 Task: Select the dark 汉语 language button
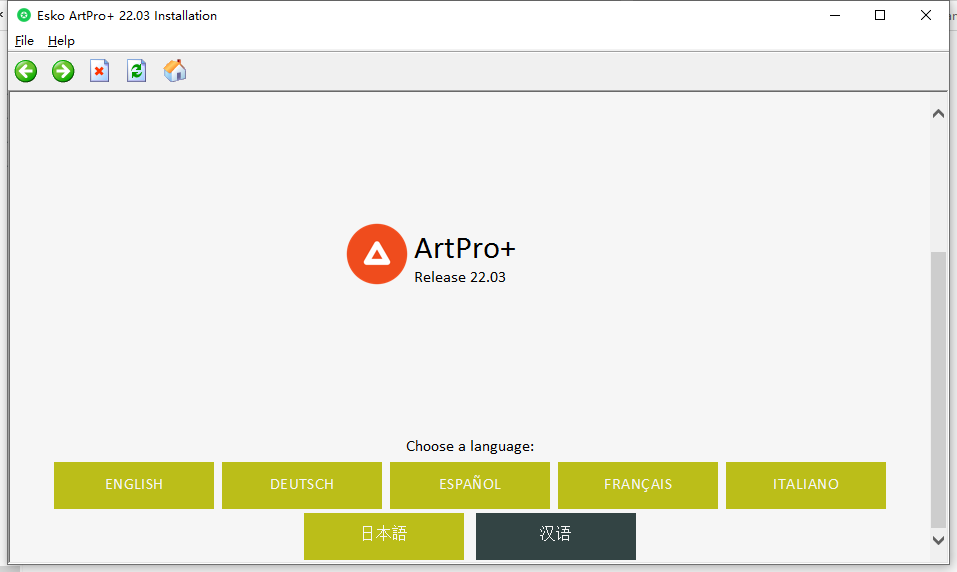tap(556, 536)
